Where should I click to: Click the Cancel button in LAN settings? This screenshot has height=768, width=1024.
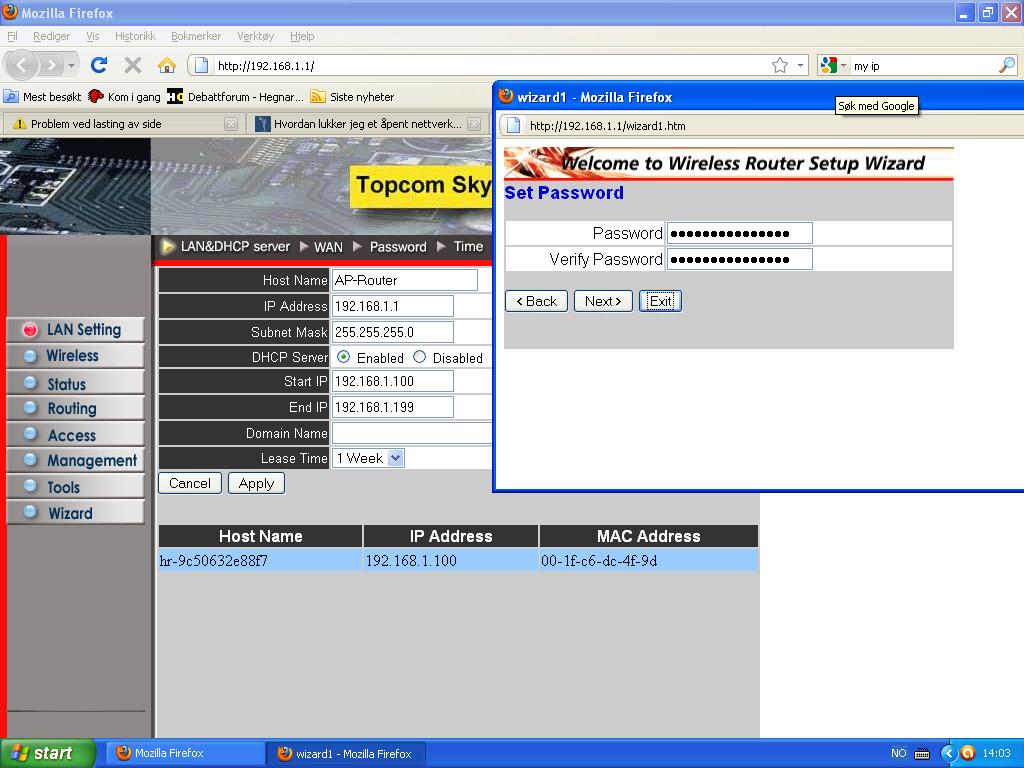(x=190, y=483)
